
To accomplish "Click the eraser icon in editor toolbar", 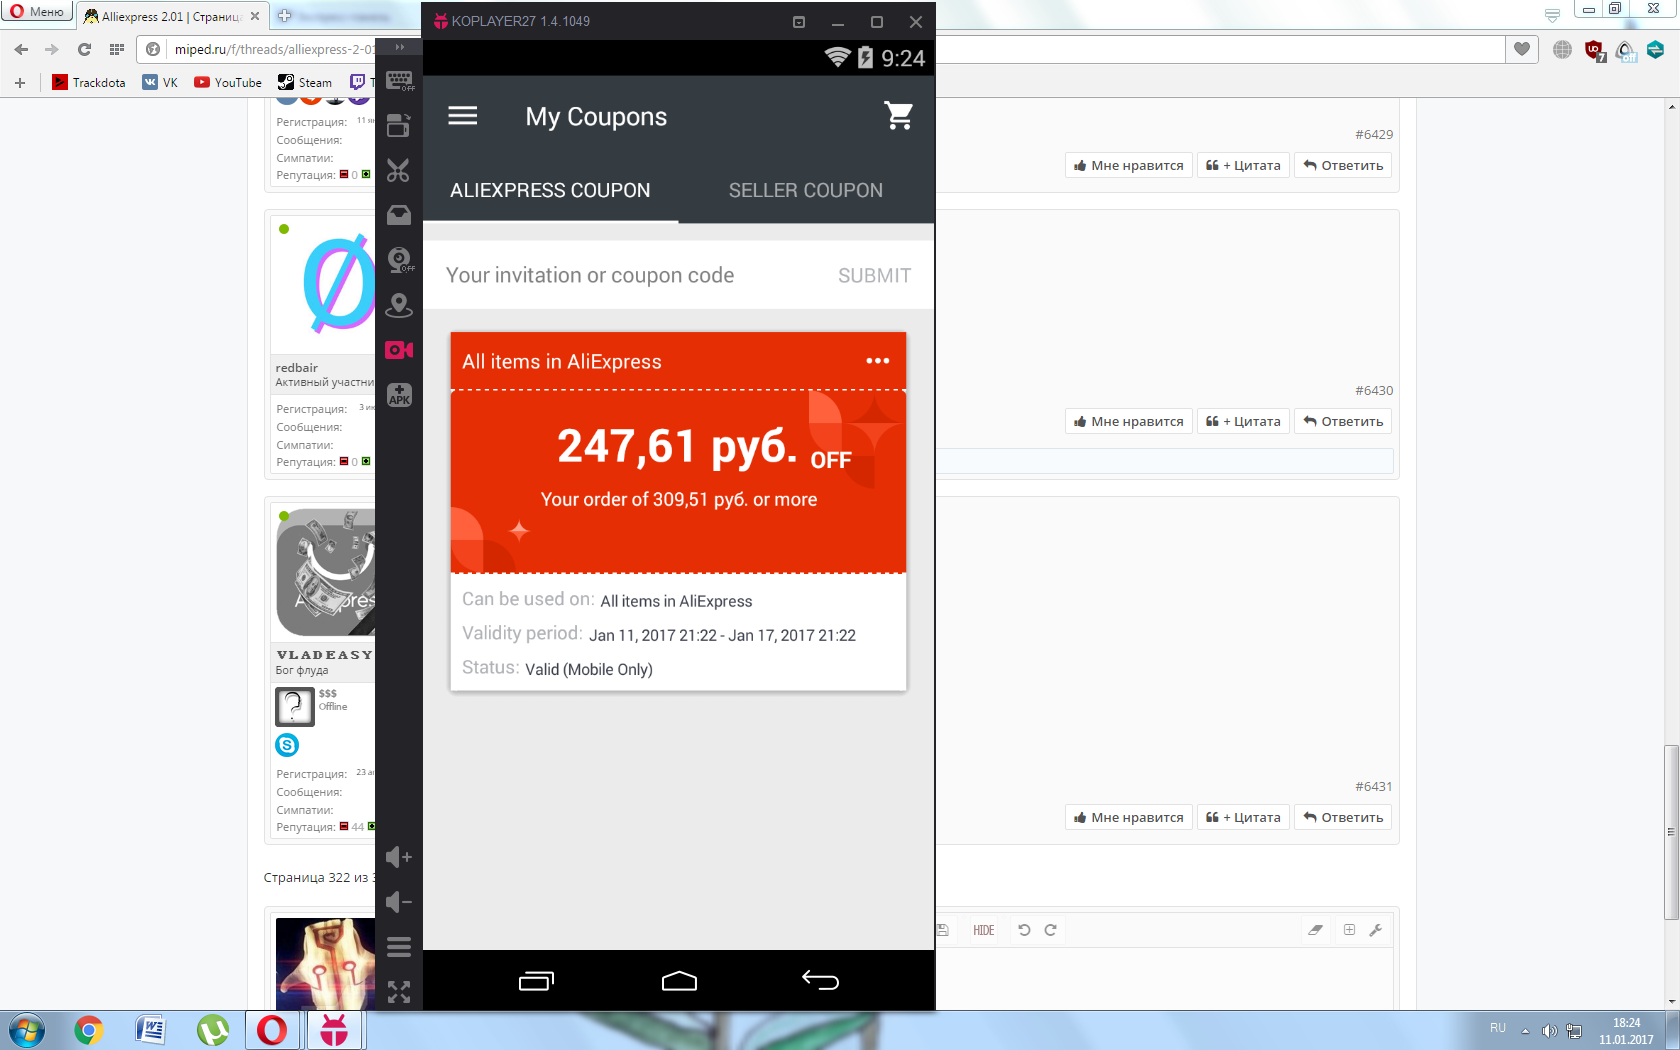I will tap(1315, 930).
